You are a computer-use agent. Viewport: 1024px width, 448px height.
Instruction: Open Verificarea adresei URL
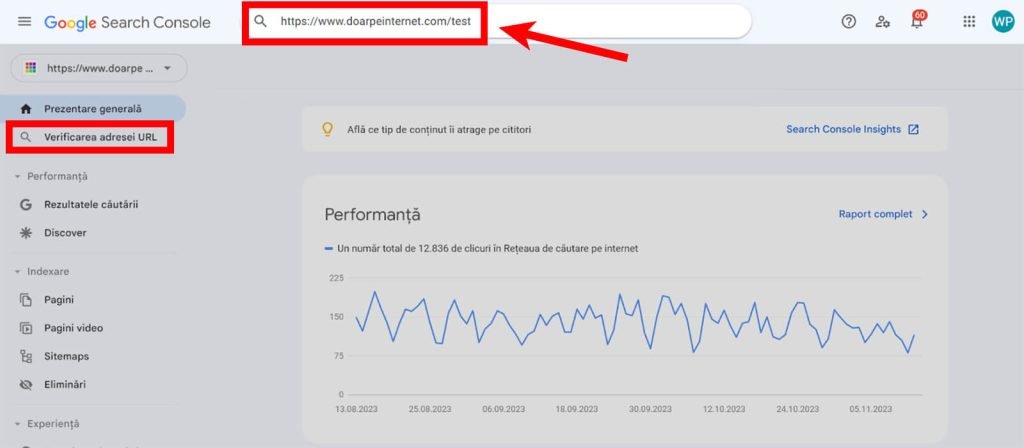[x=91, y=137]
